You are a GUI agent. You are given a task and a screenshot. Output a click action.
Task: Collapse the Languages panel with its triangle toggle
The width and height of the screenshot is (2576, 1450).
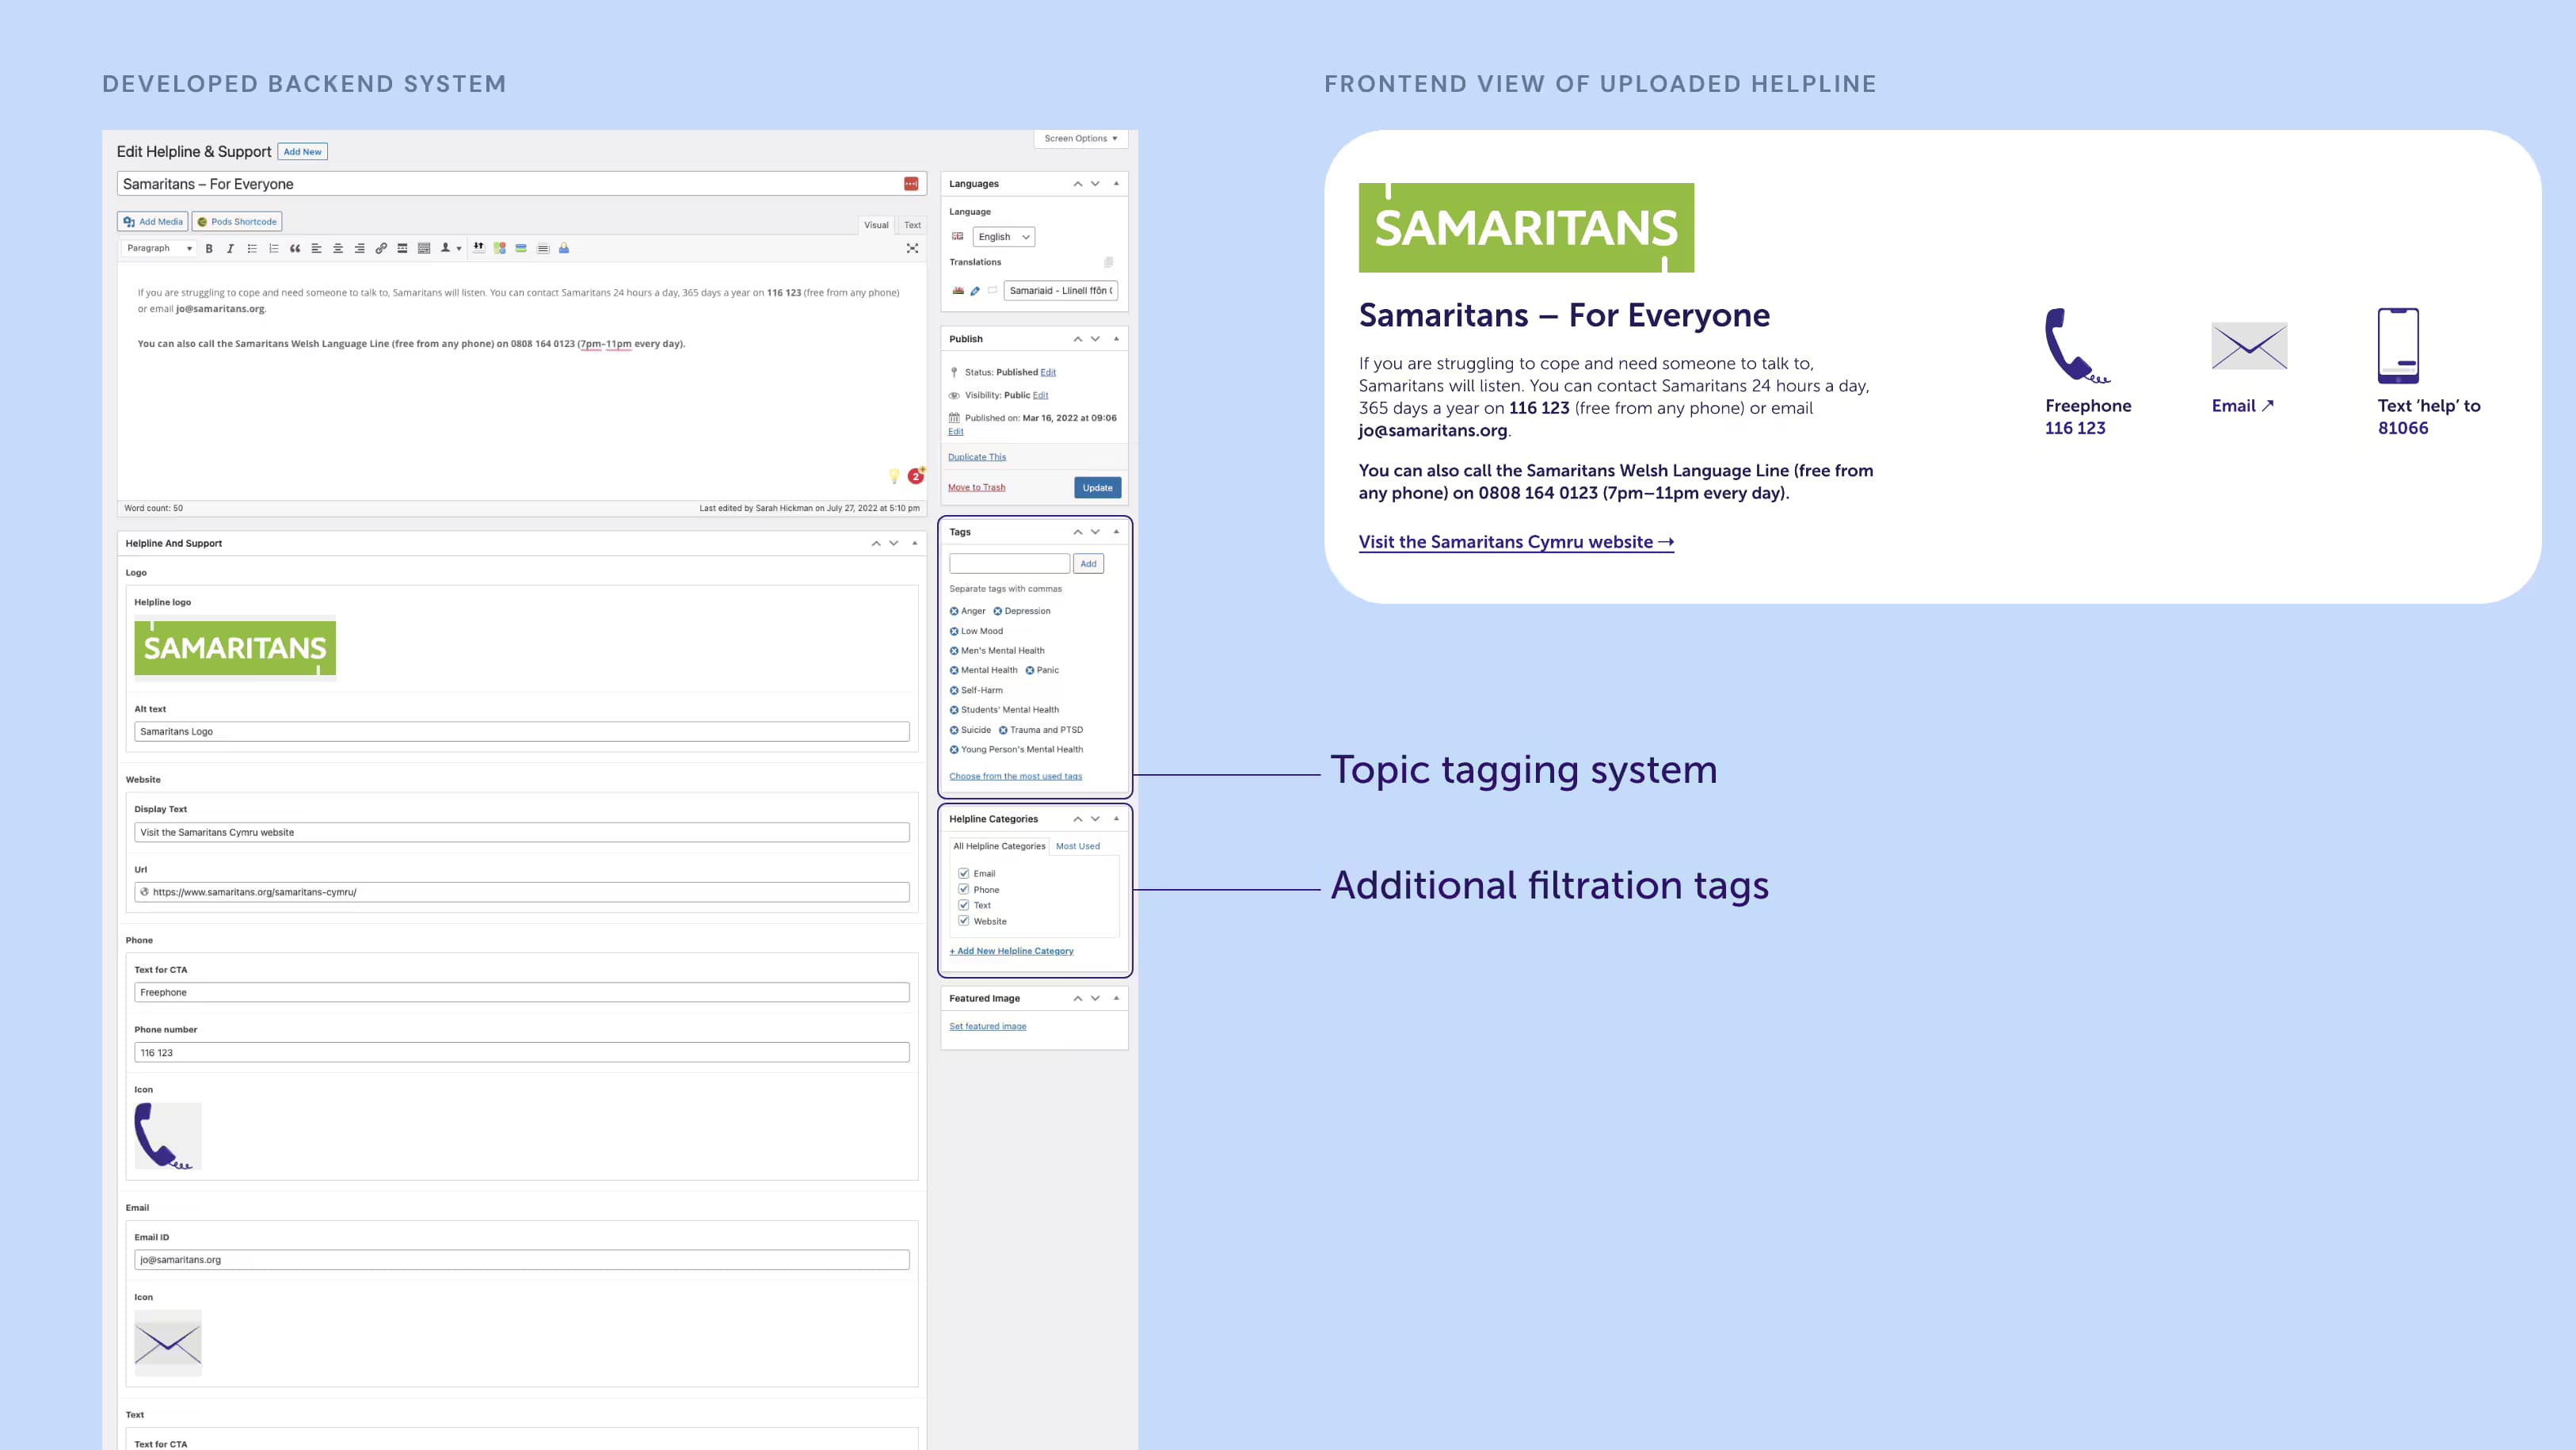point(1116,184)
